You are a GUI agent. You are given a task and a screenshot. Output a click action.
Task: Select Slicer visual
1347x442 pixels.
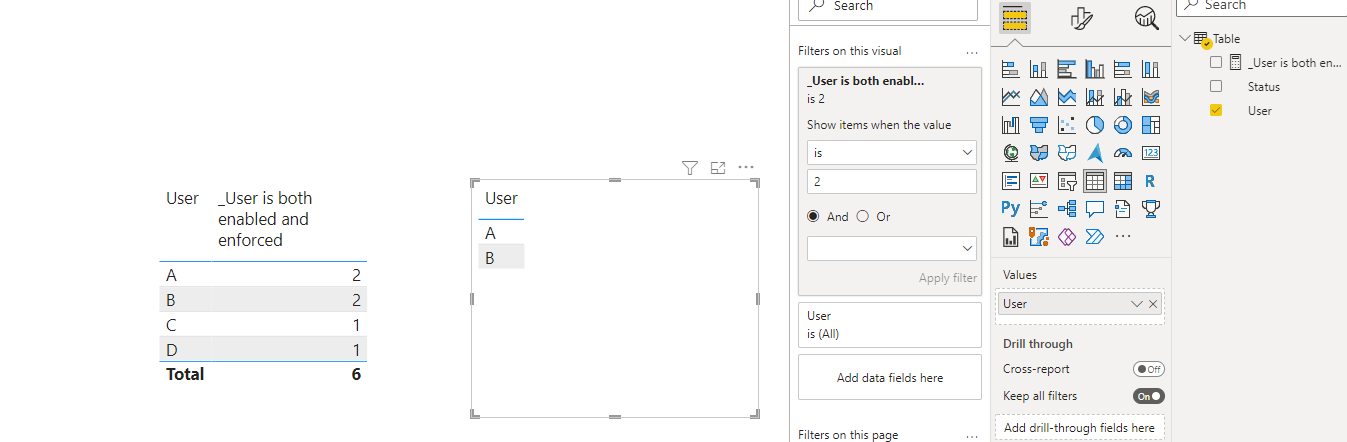tap(1067, 181)
